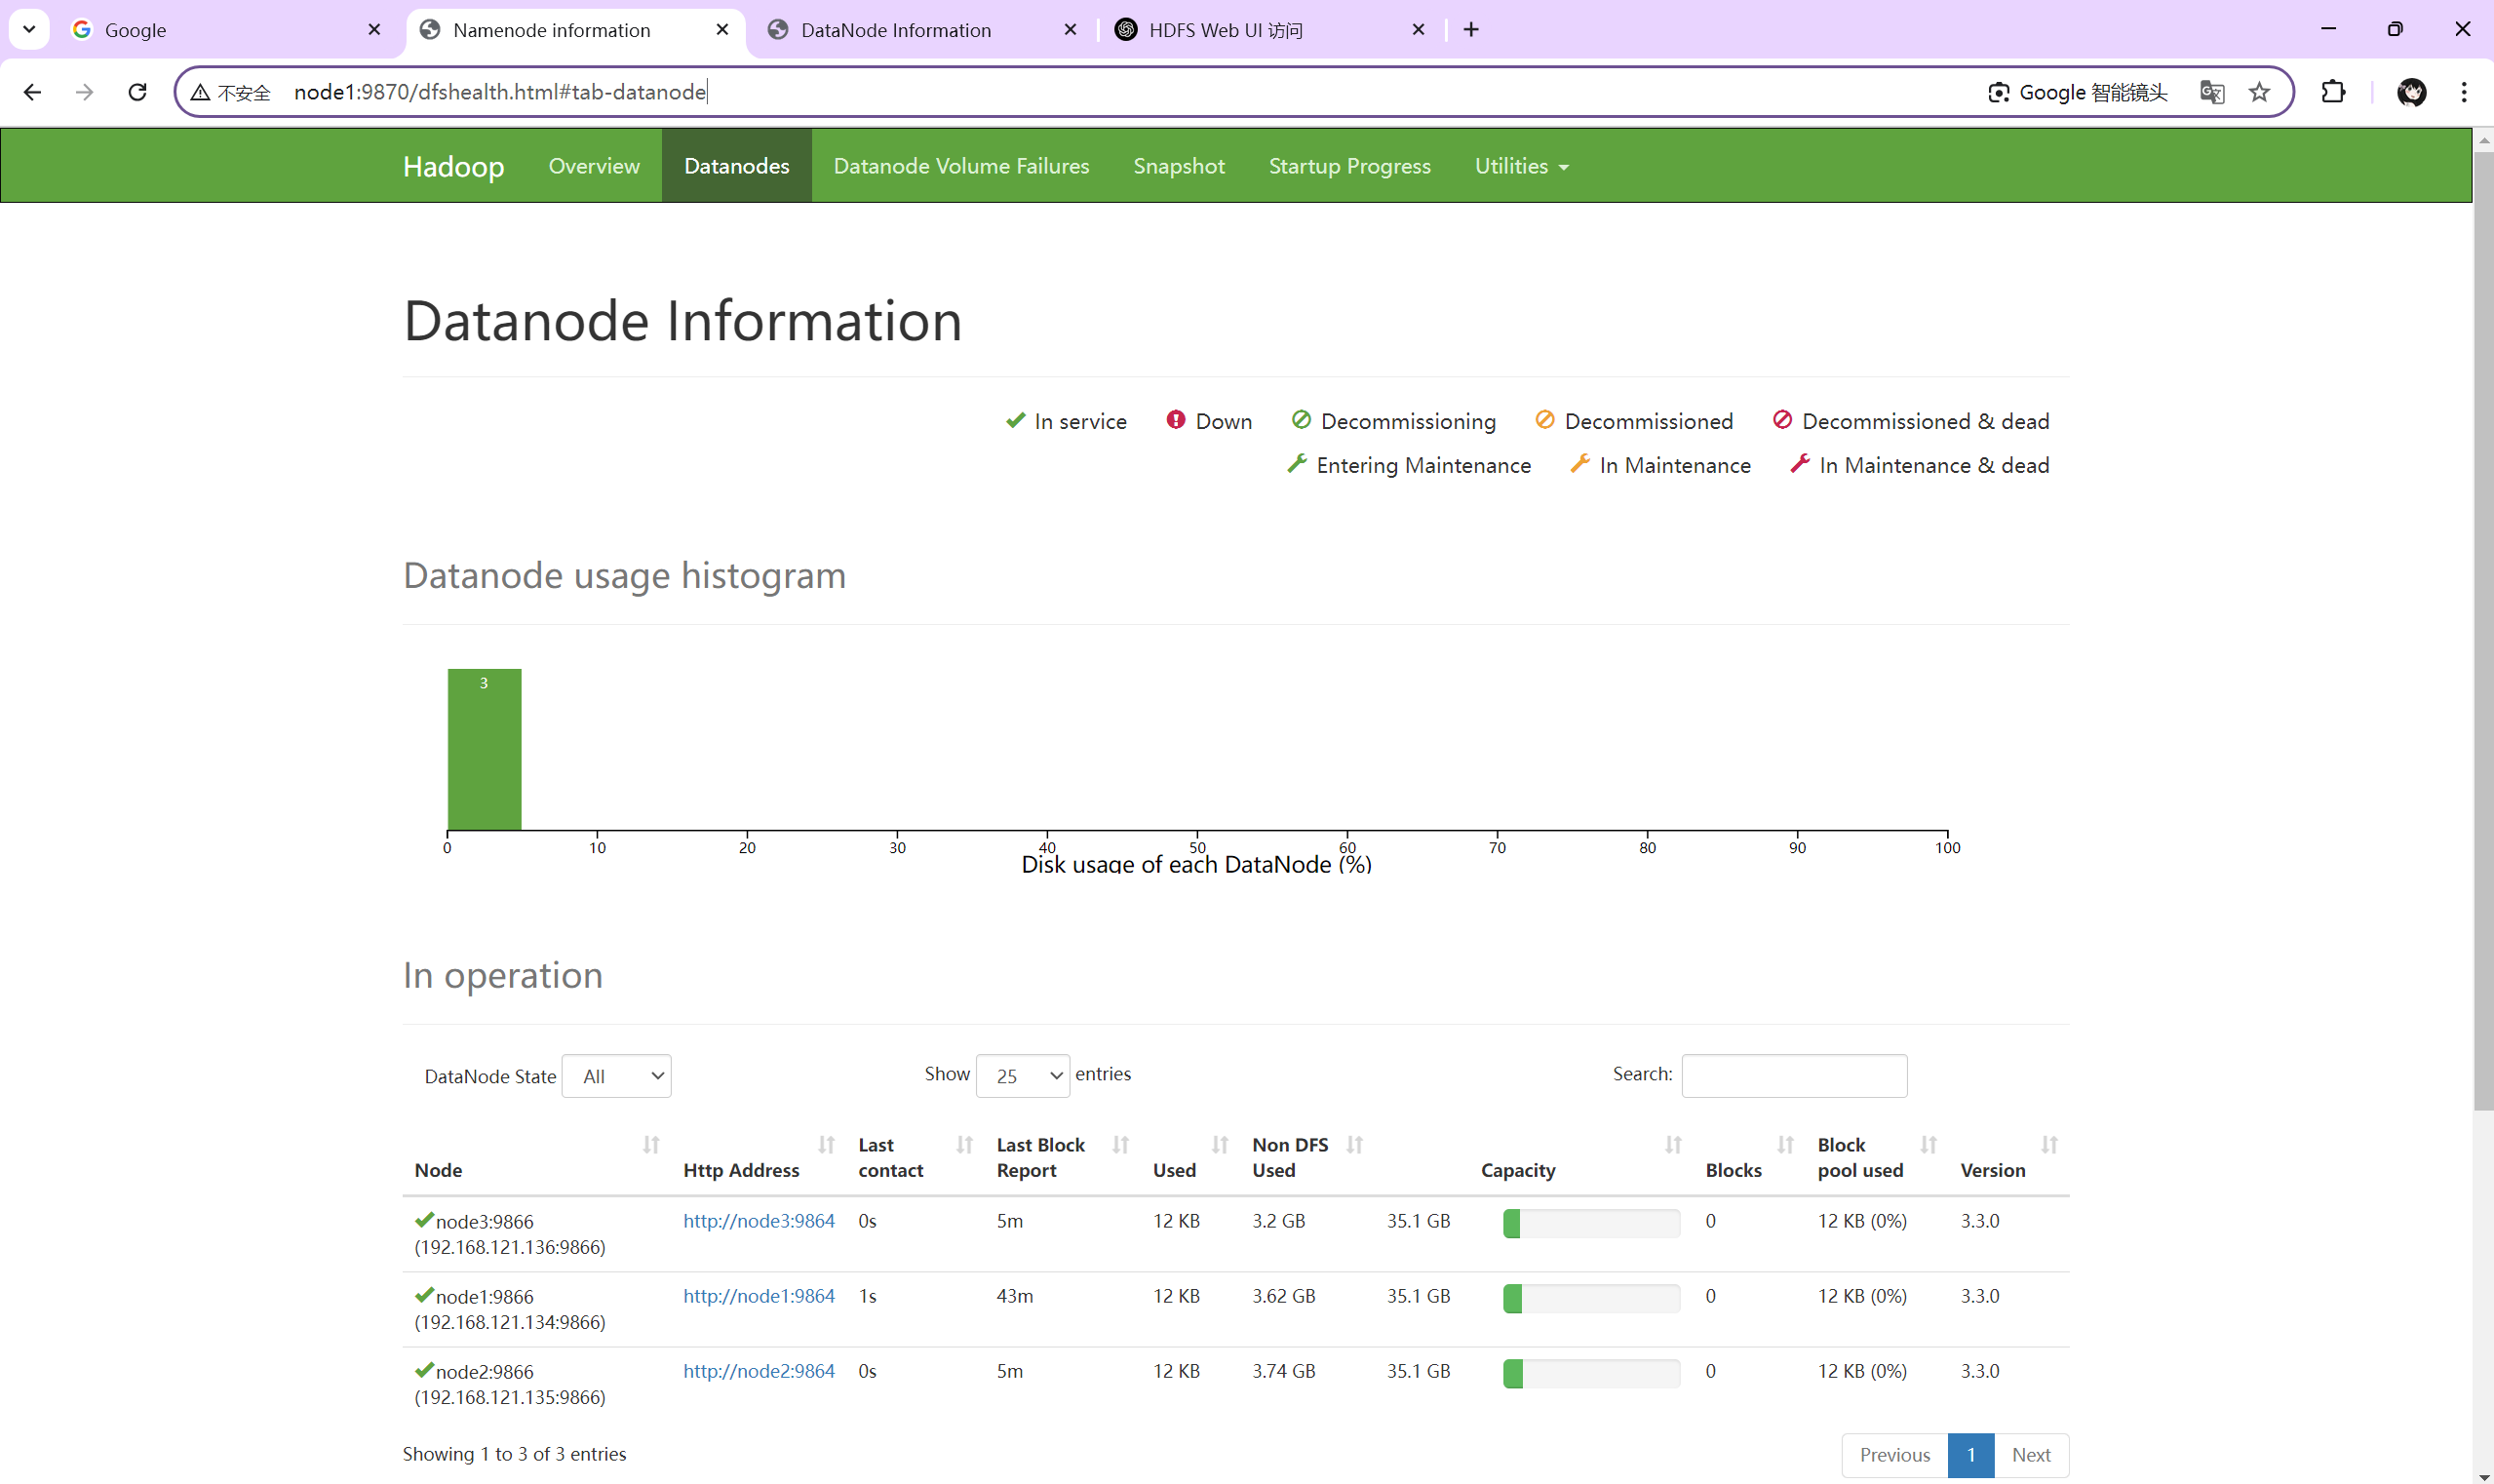Sort table by Http Address column
Viewport: 2494px width, 1484px height.
tap(826, 1144)
